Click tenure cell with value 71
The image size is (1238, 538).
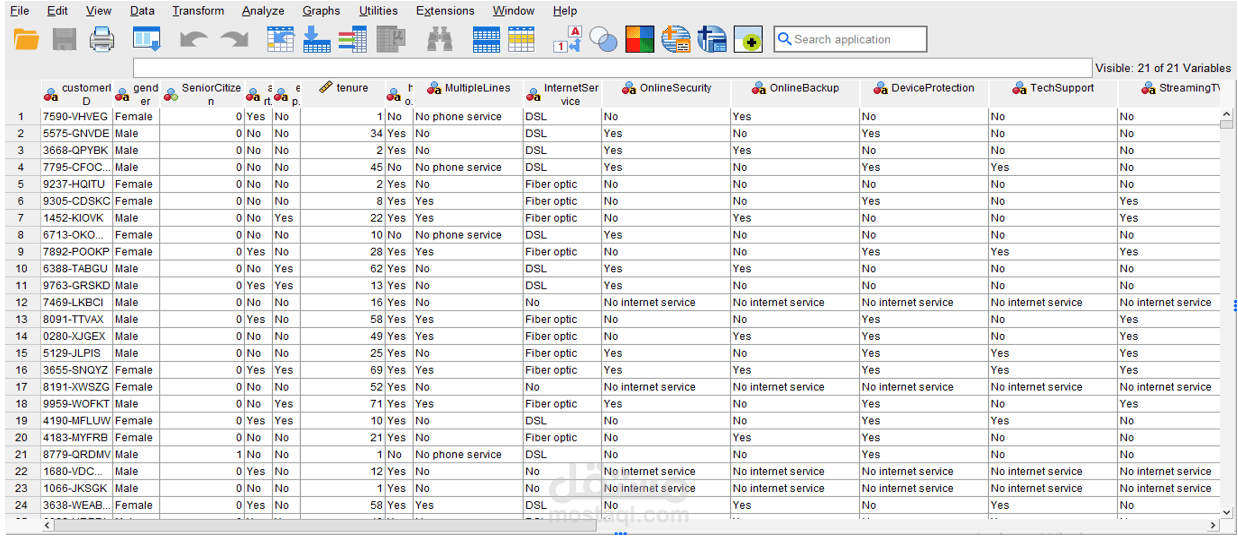click(342, 404)
